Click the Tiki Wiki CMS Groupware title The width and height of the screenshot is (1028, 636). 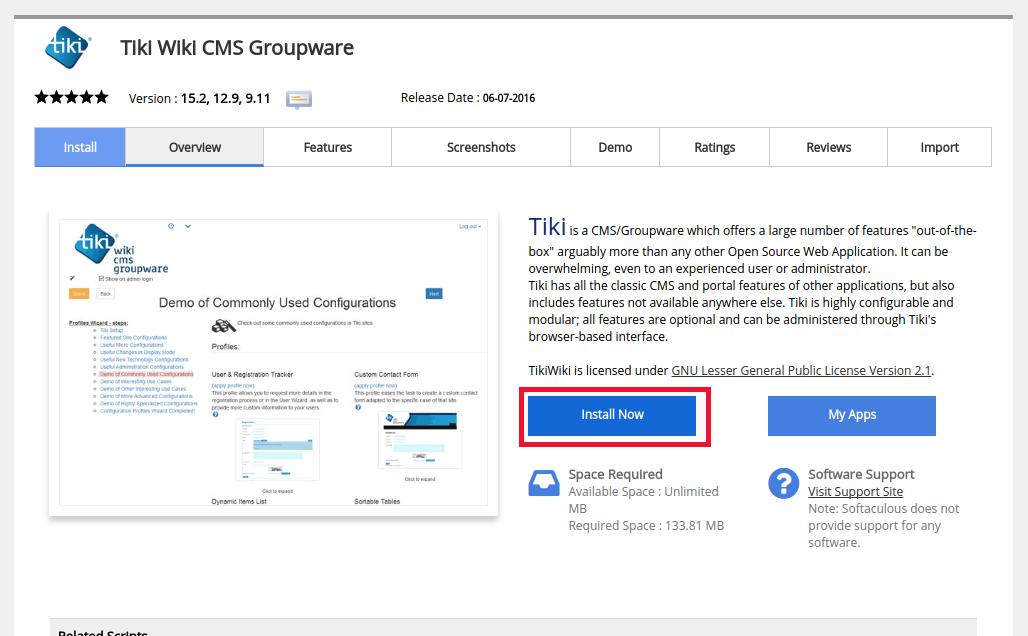point(237,48)
